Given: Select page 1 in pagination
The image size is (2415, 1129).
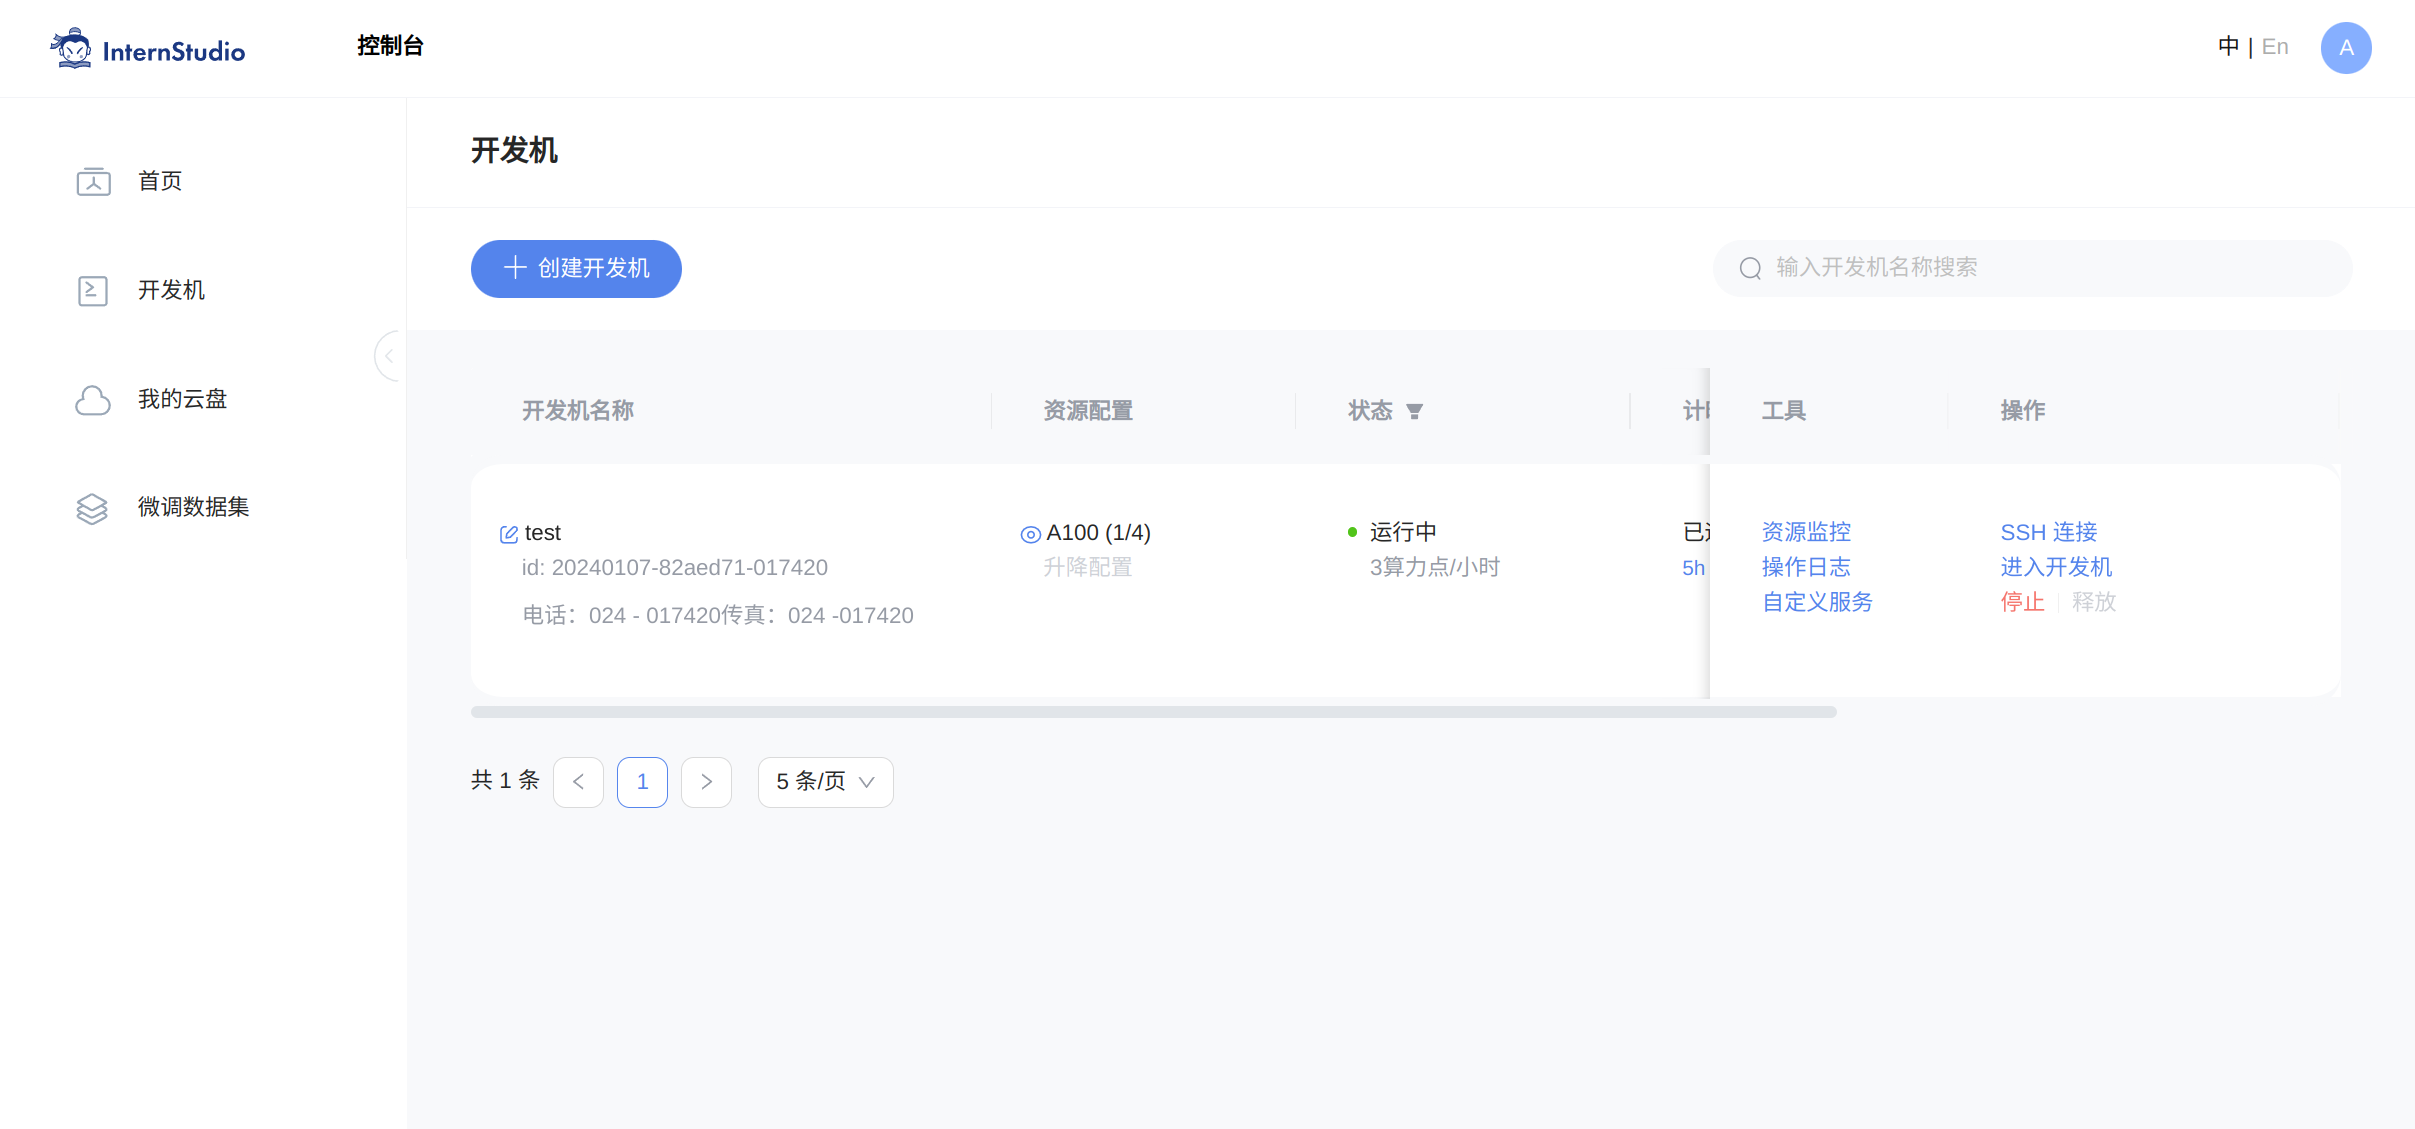Looking at the screenshot, I should pyautogui.click(x=642, y=782).
